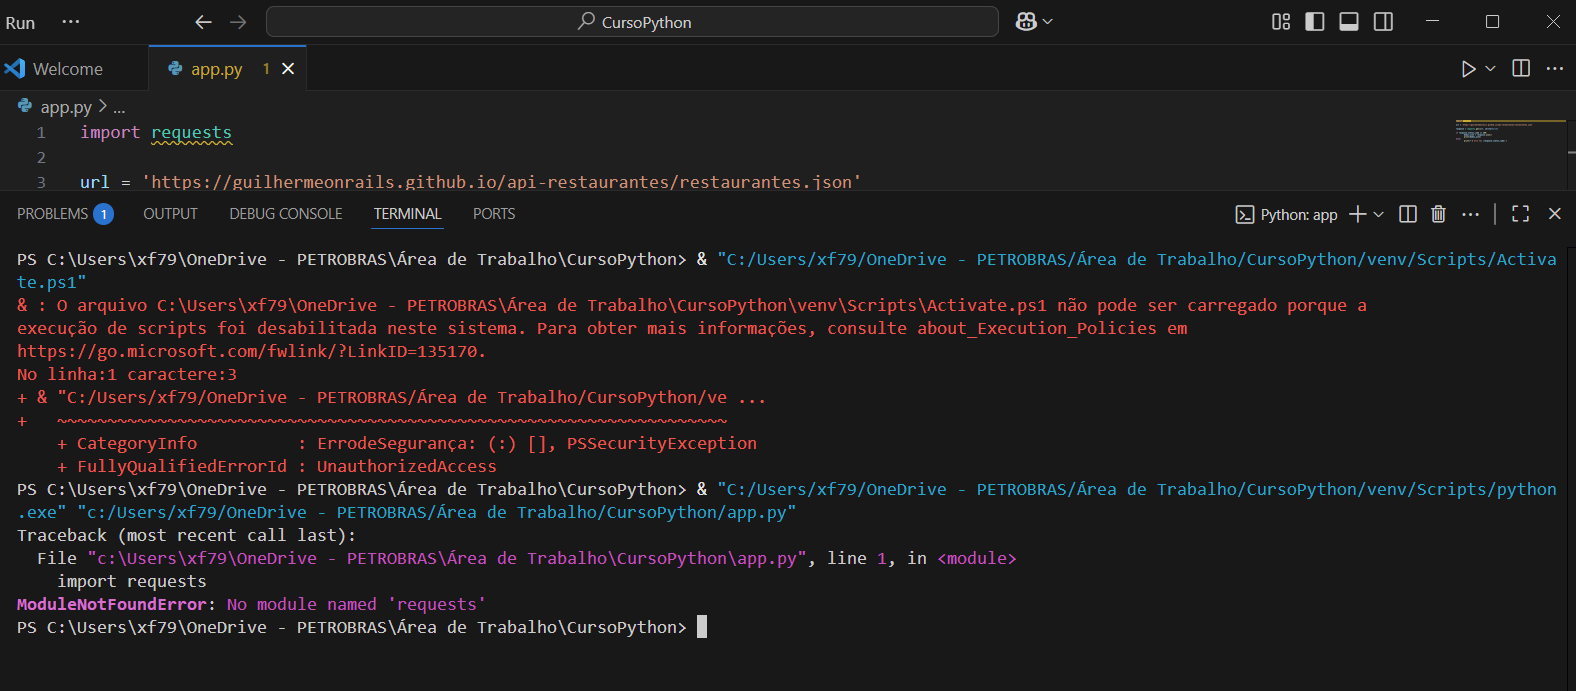Viewport: 1576px width, 691px height.
Task: Open the editor More Actions ellipsis
Action: coord(1554,68)
